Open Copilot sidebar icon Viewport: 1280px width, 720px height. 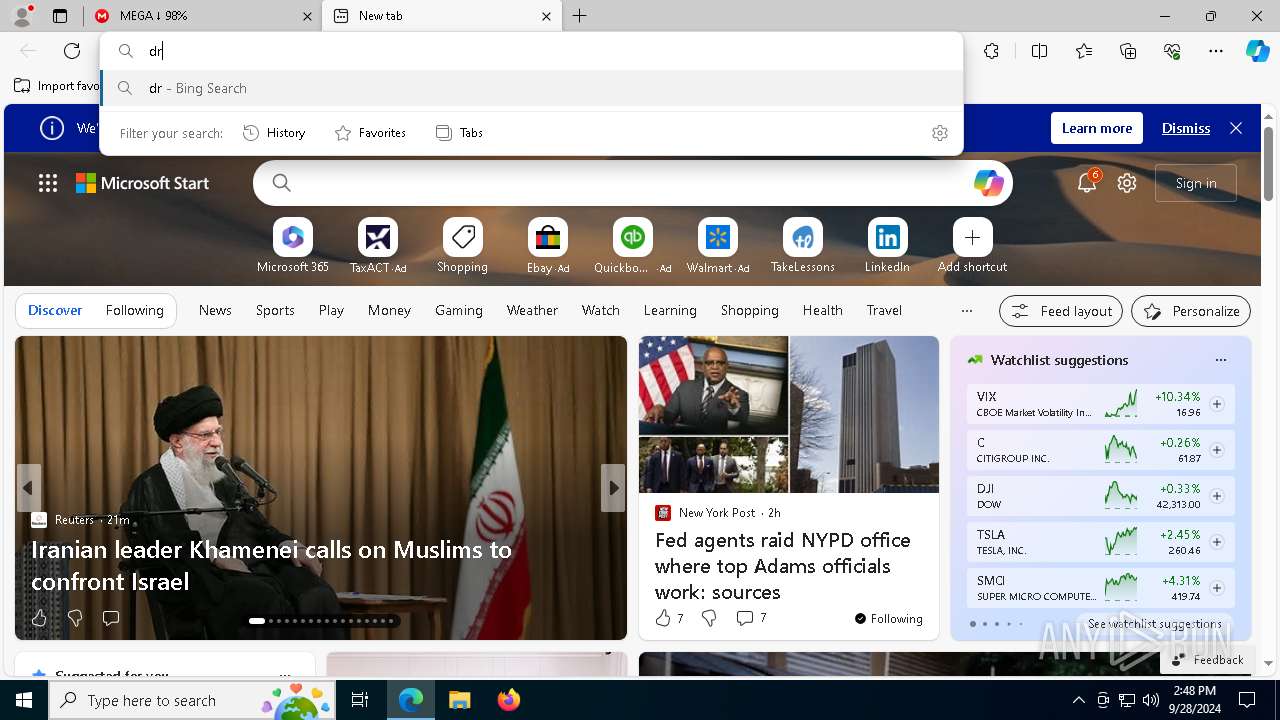click(1257, 51)
